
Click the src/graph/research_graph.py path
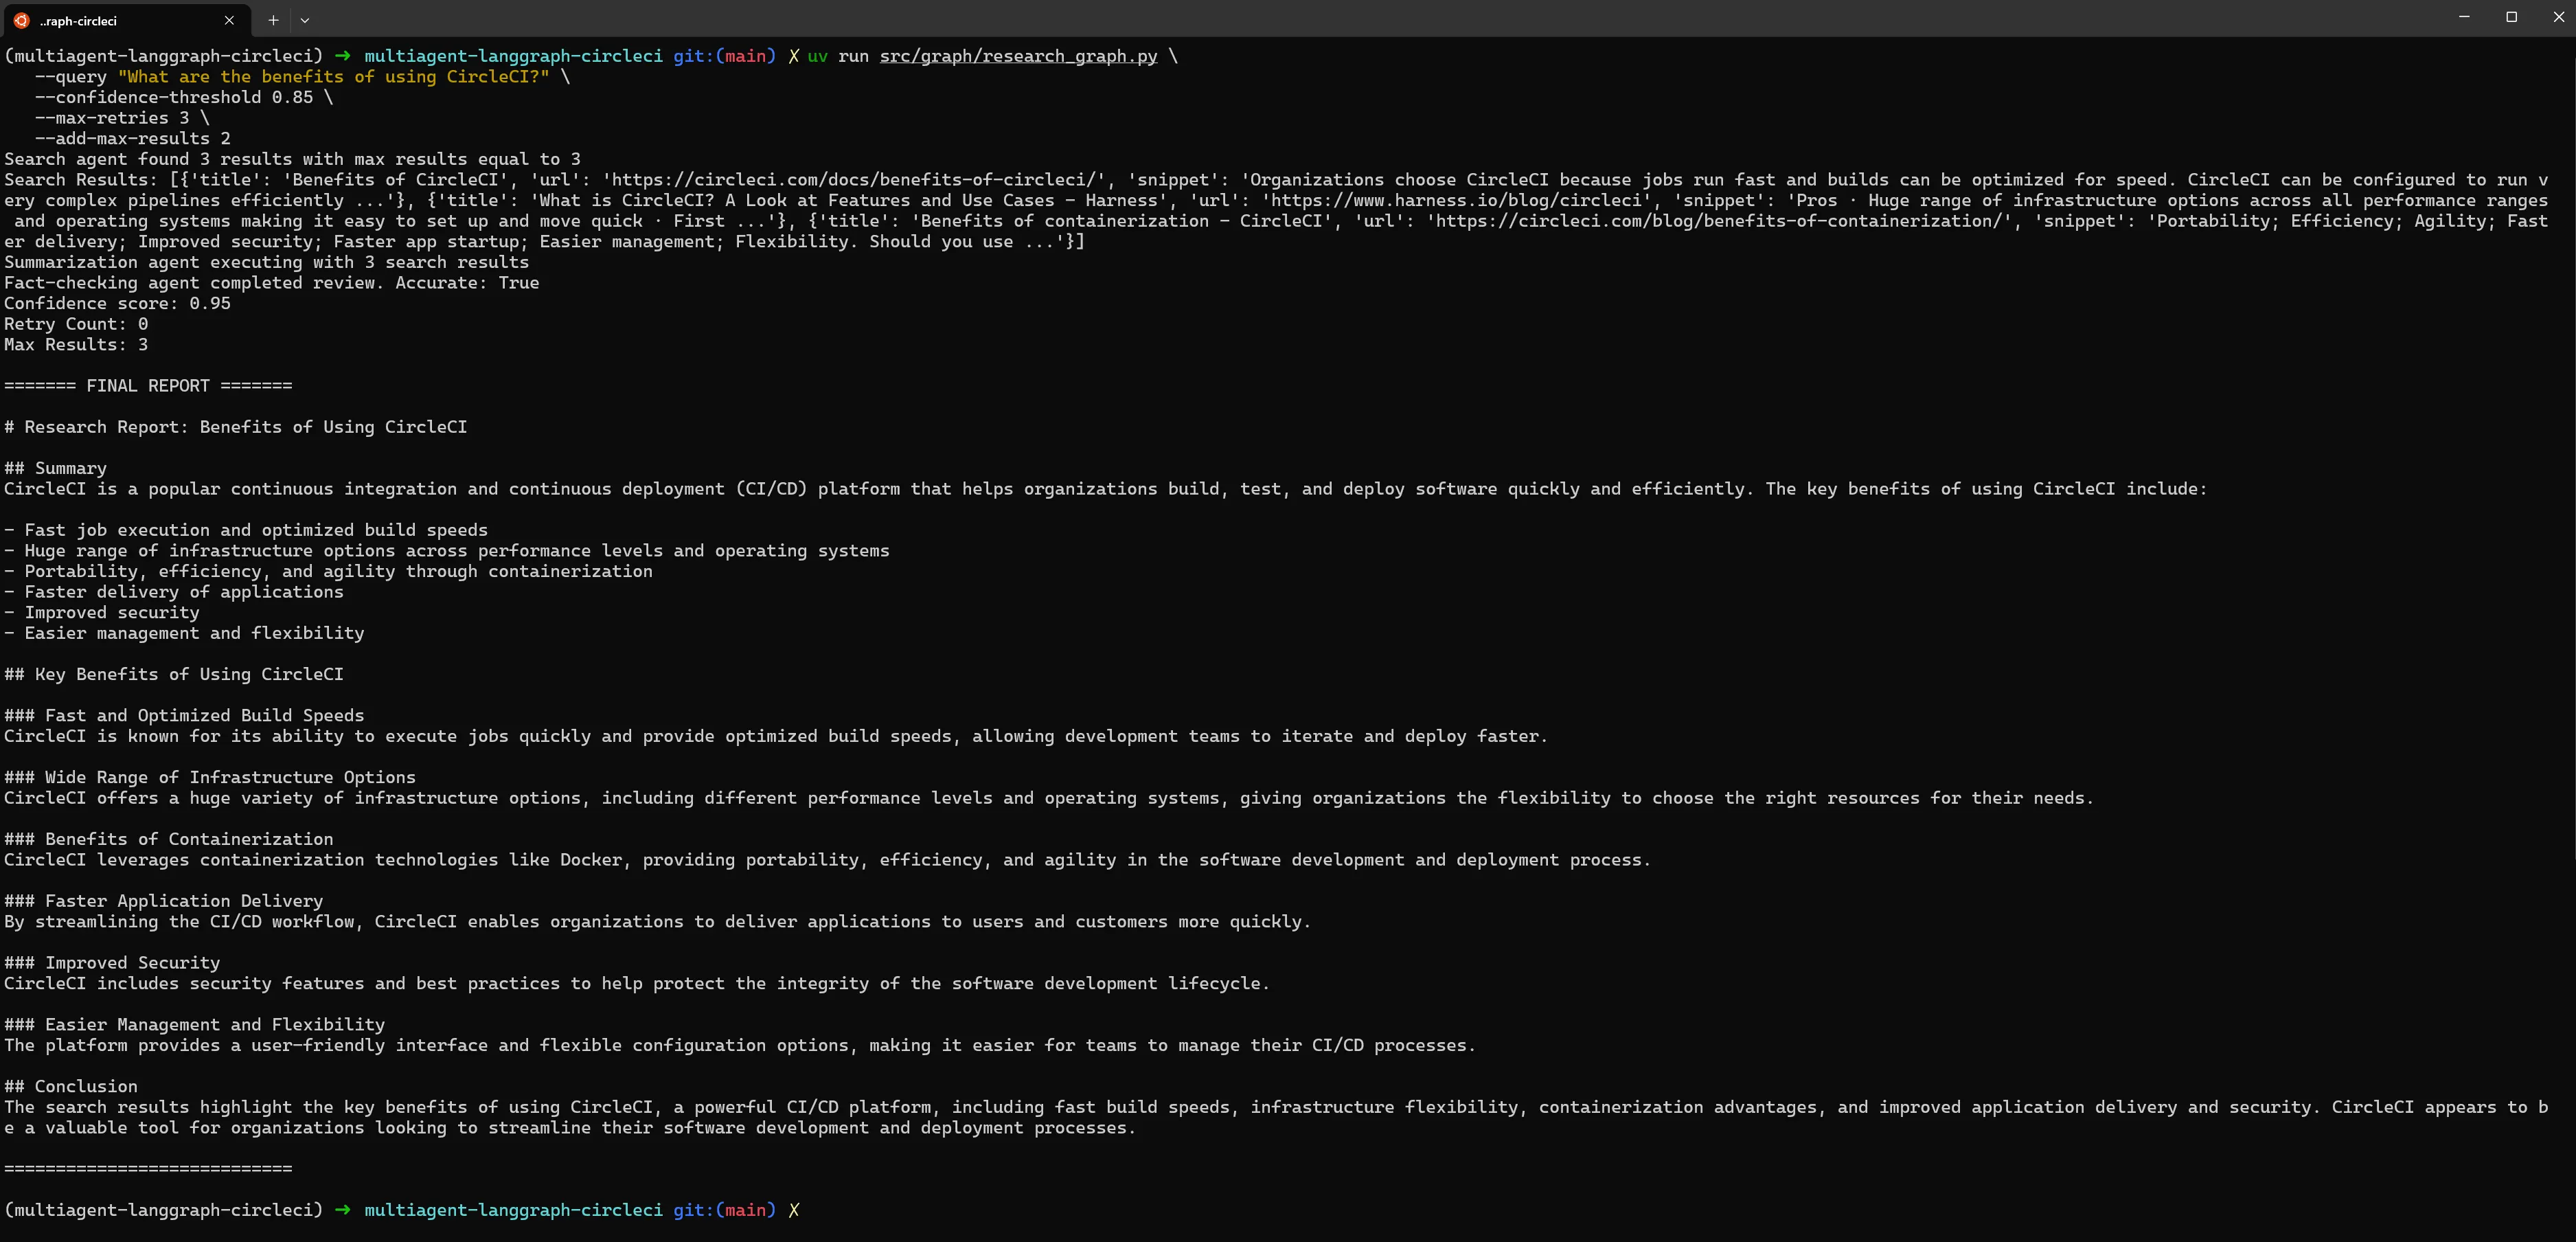pyautogui.click(x=1018, y=56)
